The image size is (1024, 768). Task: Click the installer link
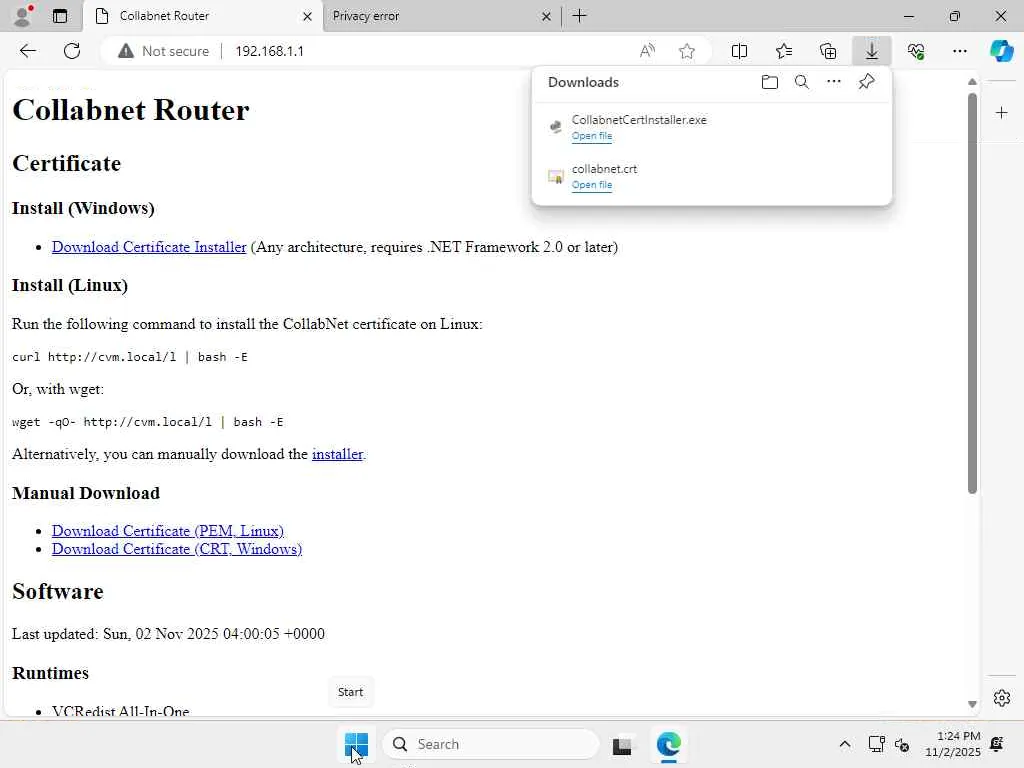coord(337,454)
